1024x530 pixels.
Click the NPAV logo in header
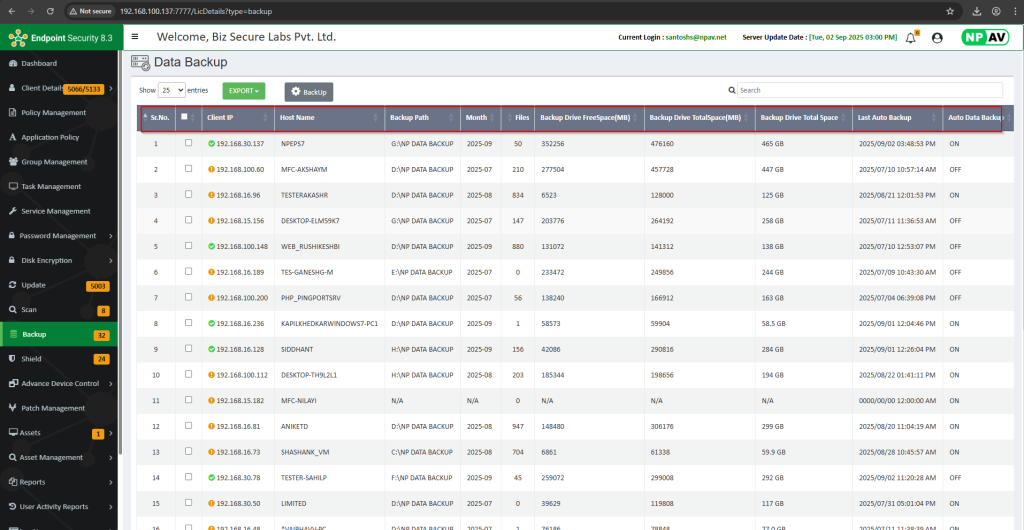tap(984, 37)
